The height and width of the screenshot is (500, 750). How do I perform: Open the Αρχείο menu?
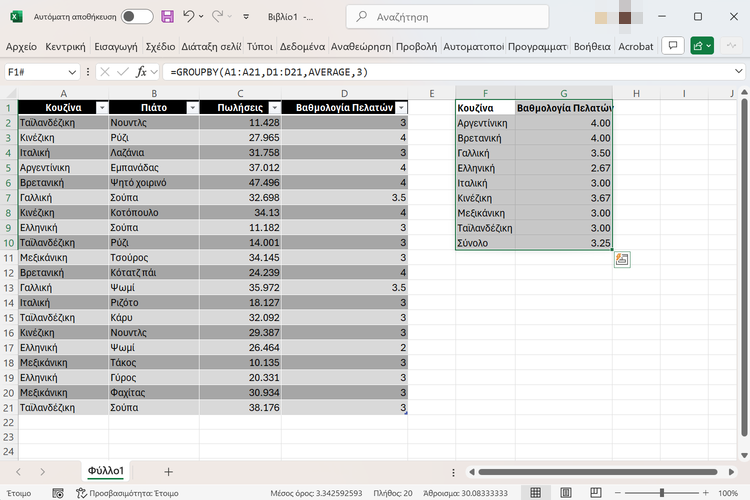[x=21, y=46]
